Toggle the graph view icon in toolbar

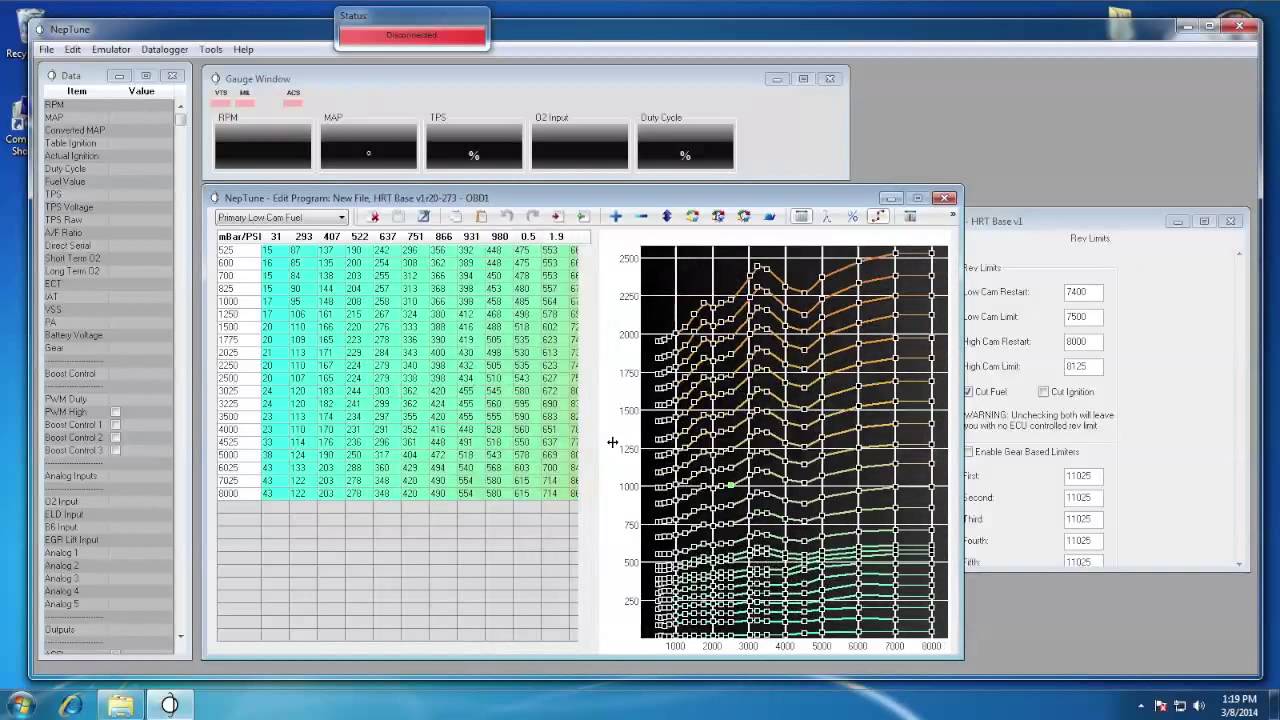click(878, 216)
